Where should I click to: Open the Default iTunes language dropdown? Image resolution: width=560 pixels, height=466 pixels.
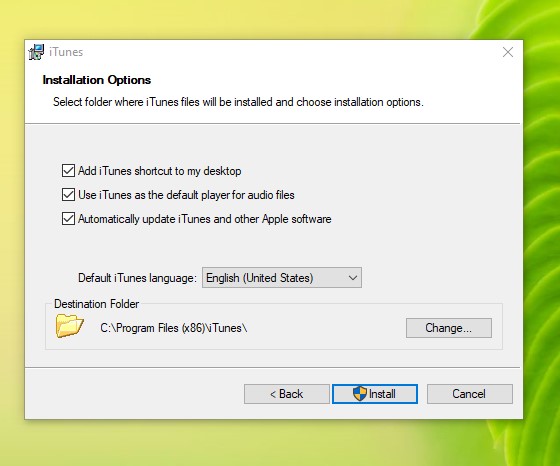282,277
